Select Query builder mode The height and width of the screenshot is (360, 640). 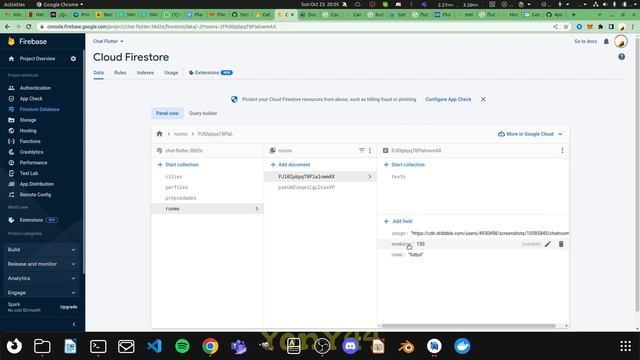[203, 113]
